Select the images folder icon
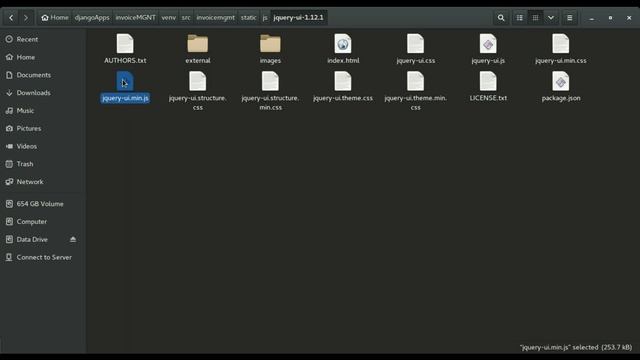The height and width of the screenshot is (360, 640). [x=270, y=44]
